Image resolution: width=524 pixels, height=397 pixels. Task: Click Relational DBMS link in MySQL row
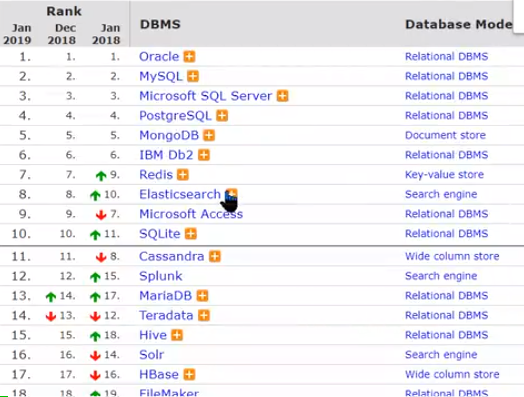(447, 76)
